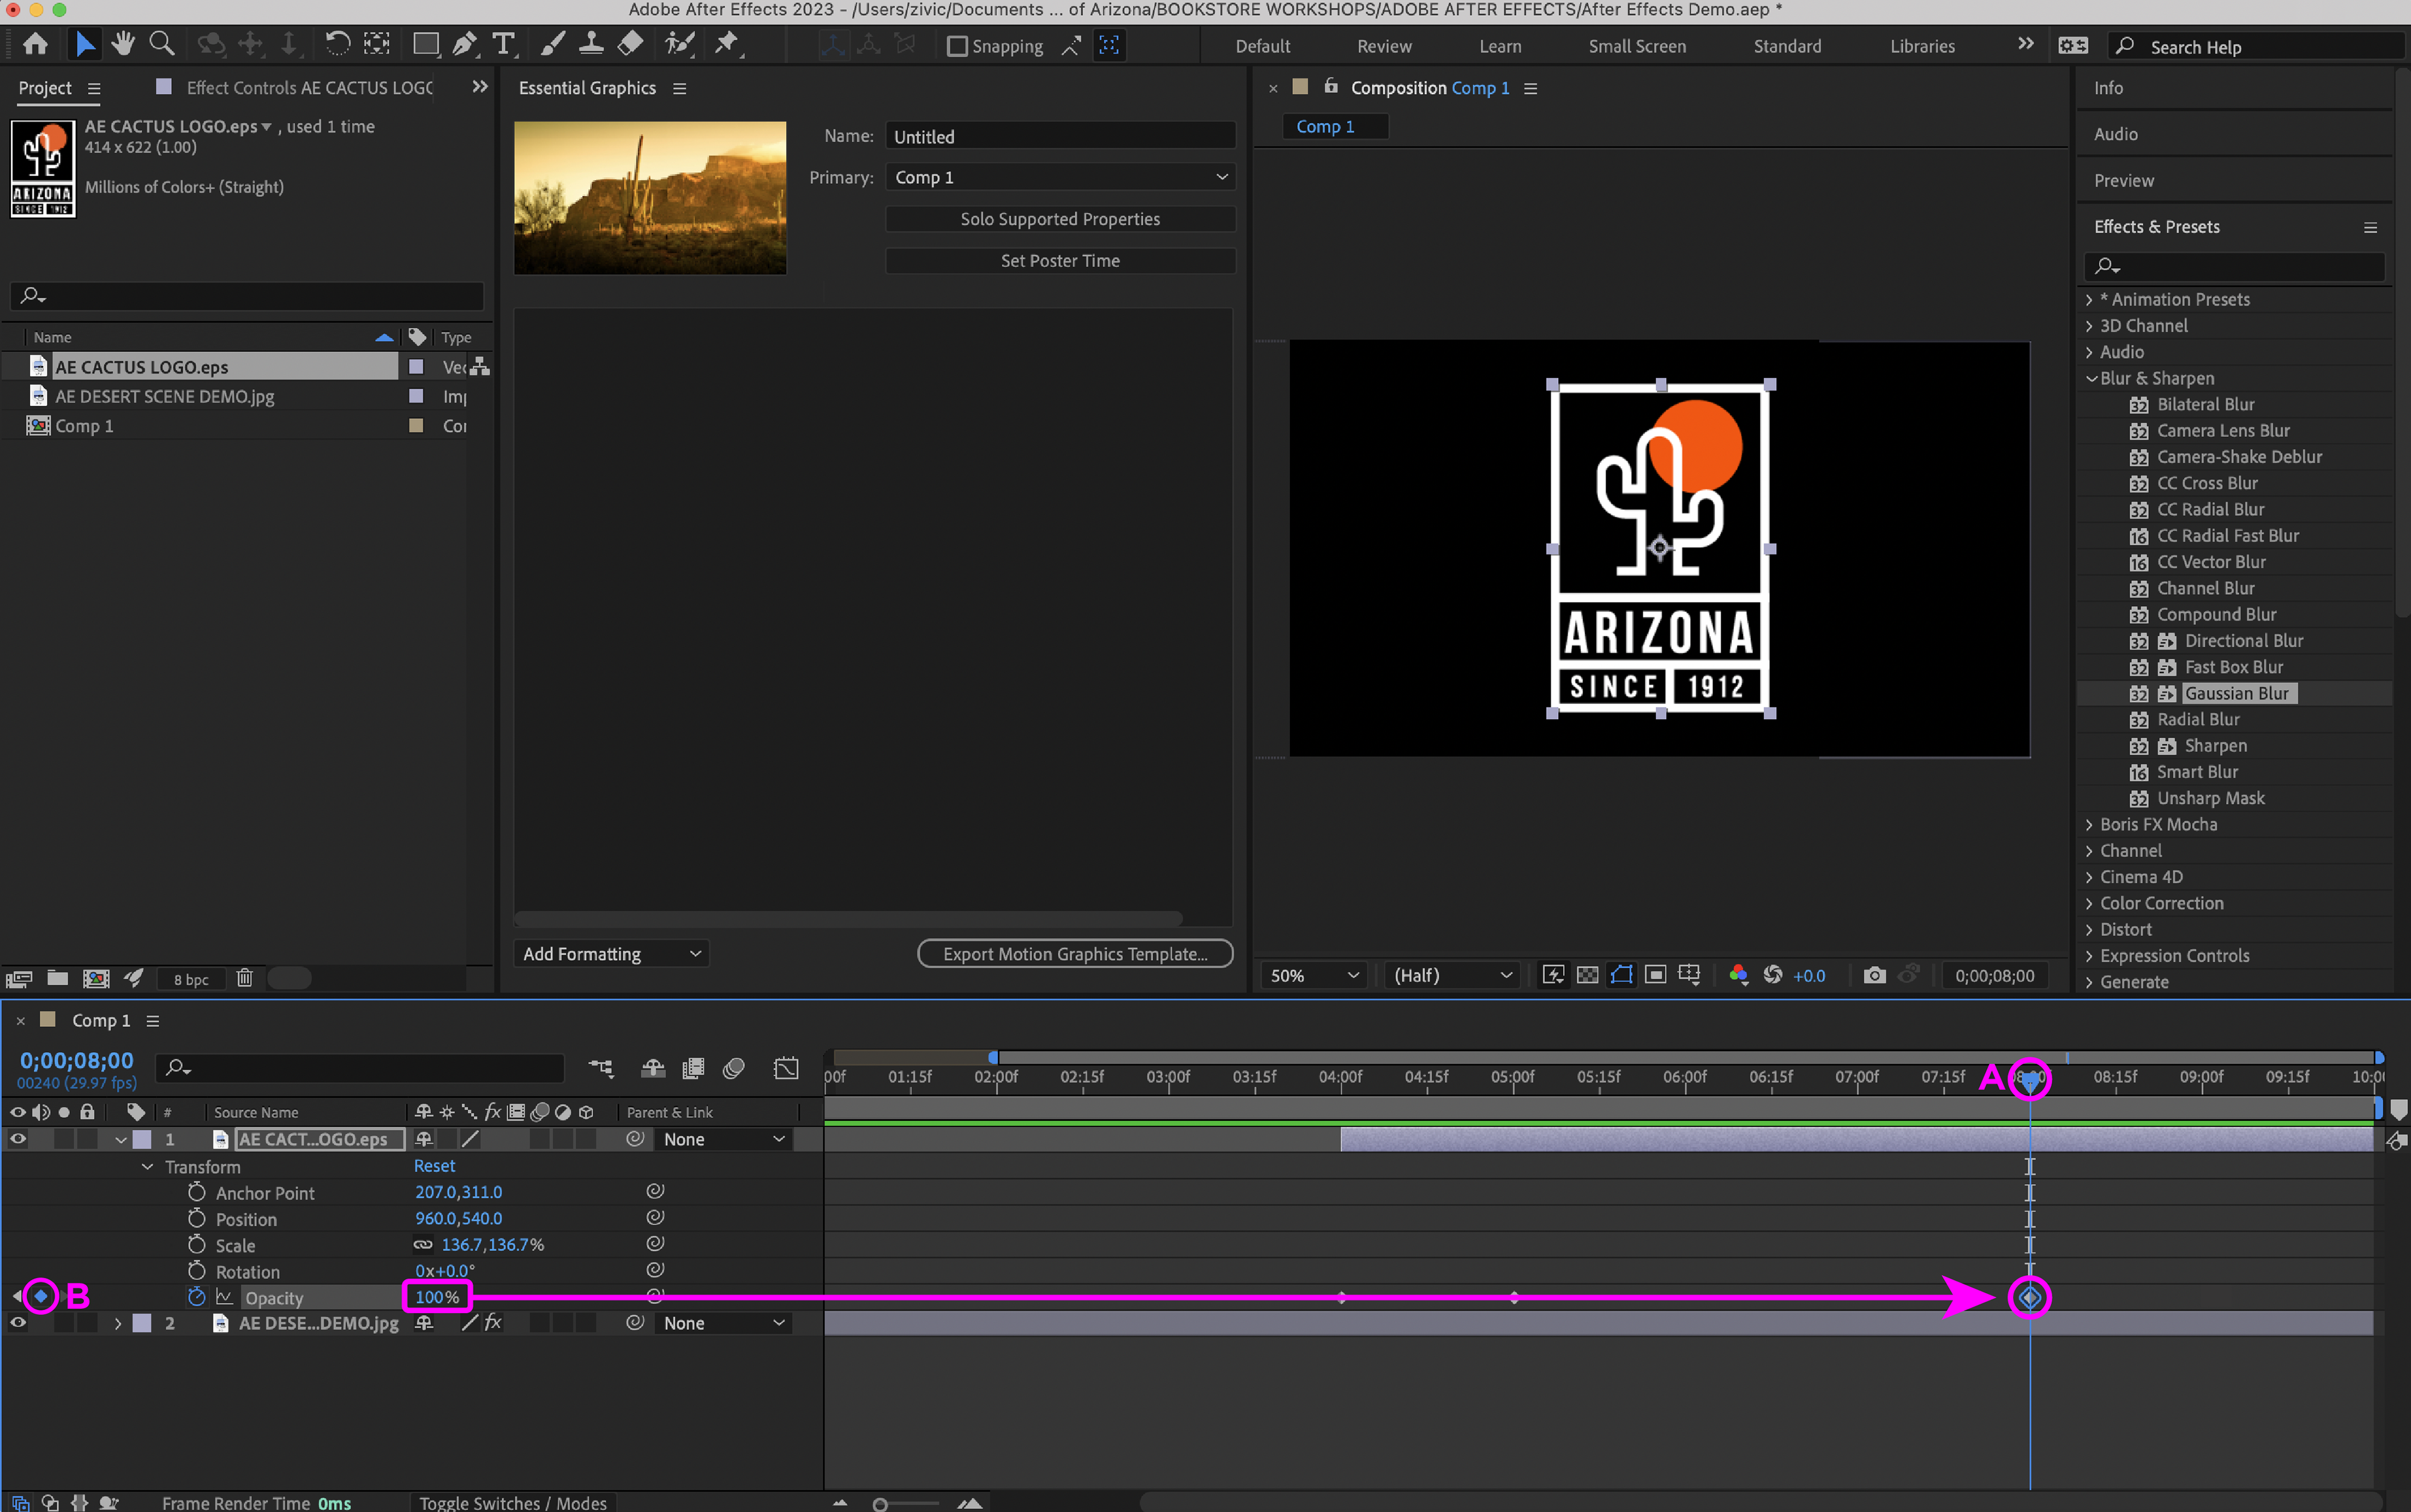Toggle the Opacity stopwatch
This screenshot has width=2411, height=1512.
click(196, 1297)
